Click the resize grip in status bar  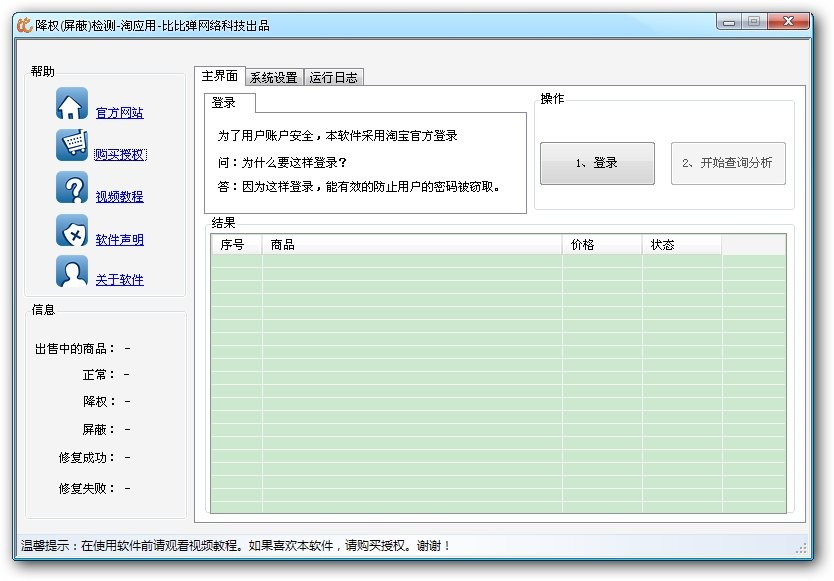pyautogui.click(x=801, y=549)
